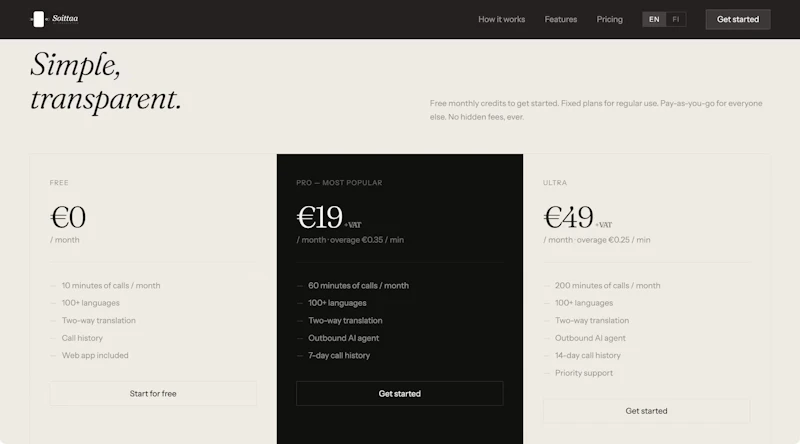Click '10 minutes of calls / month'

pos(111,286)
